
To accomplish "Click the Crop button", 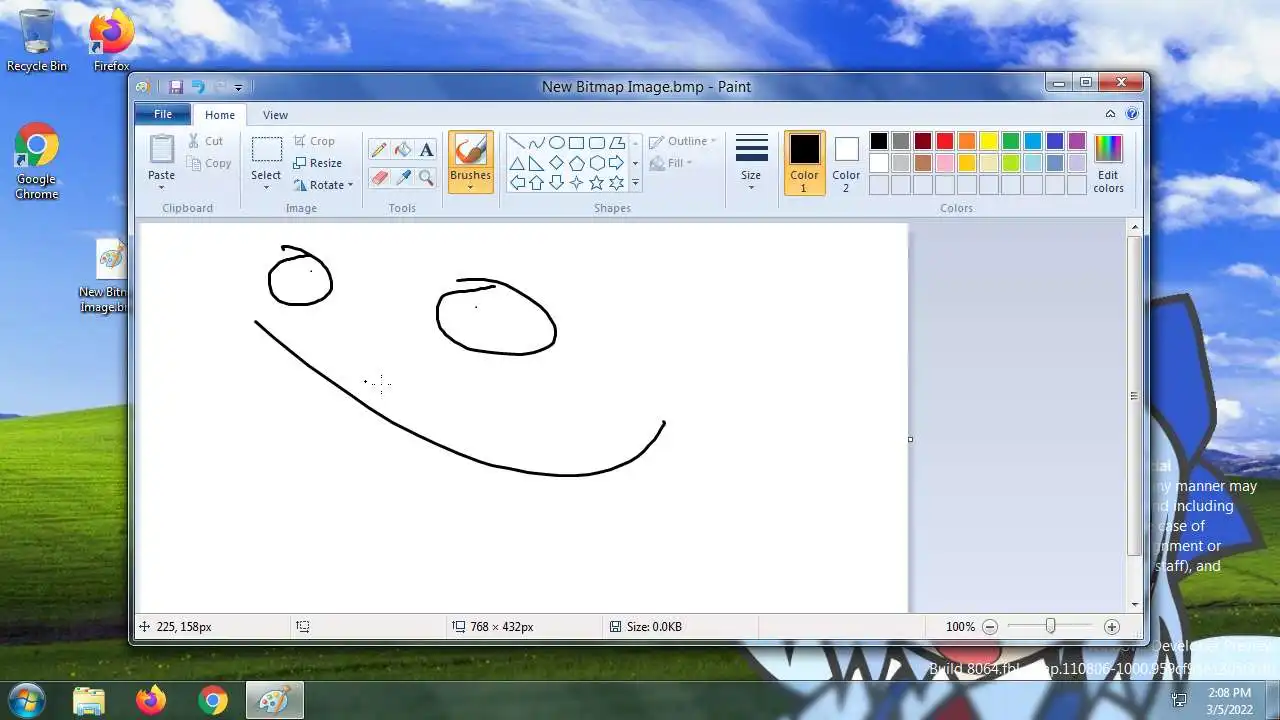I will 314,141.
